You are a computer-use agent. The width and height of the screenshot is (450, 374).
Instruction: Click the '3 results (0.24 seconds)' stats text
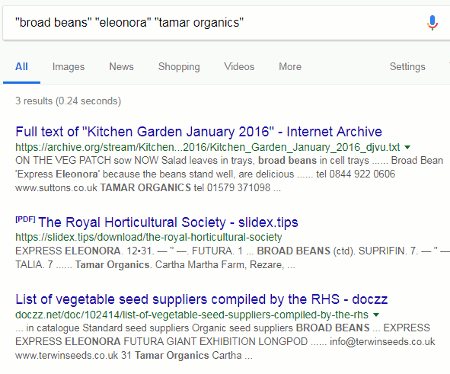tap(68, 101)
